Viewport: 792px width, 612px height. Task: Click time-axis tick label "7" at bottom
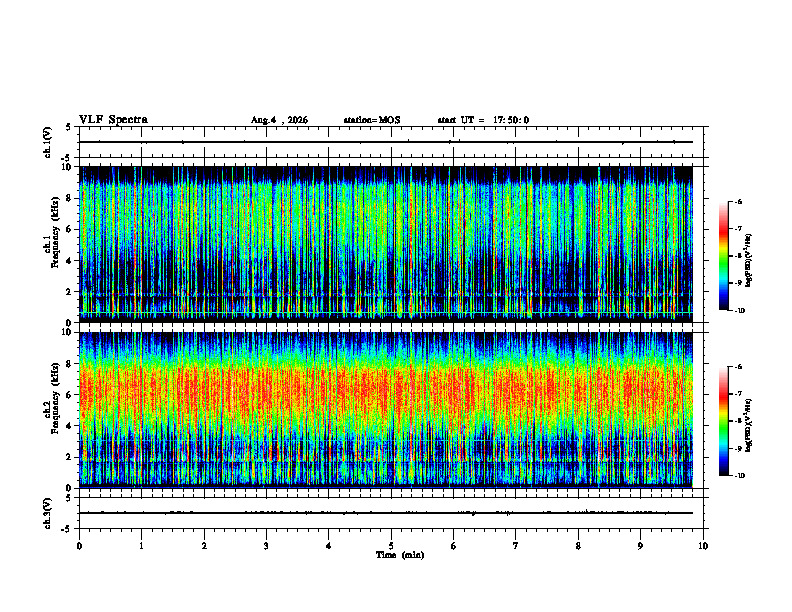[x=516, y=546]
